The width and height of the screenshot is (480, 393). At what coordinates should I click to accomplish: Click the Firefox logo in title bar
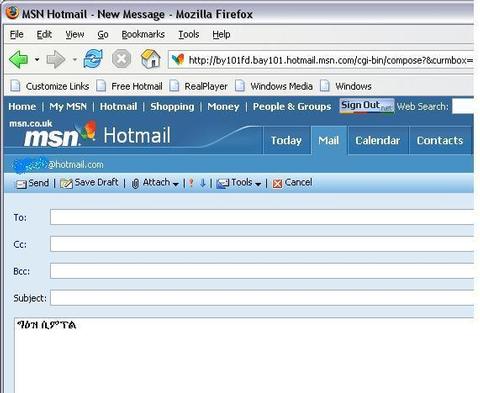point(12,13)
